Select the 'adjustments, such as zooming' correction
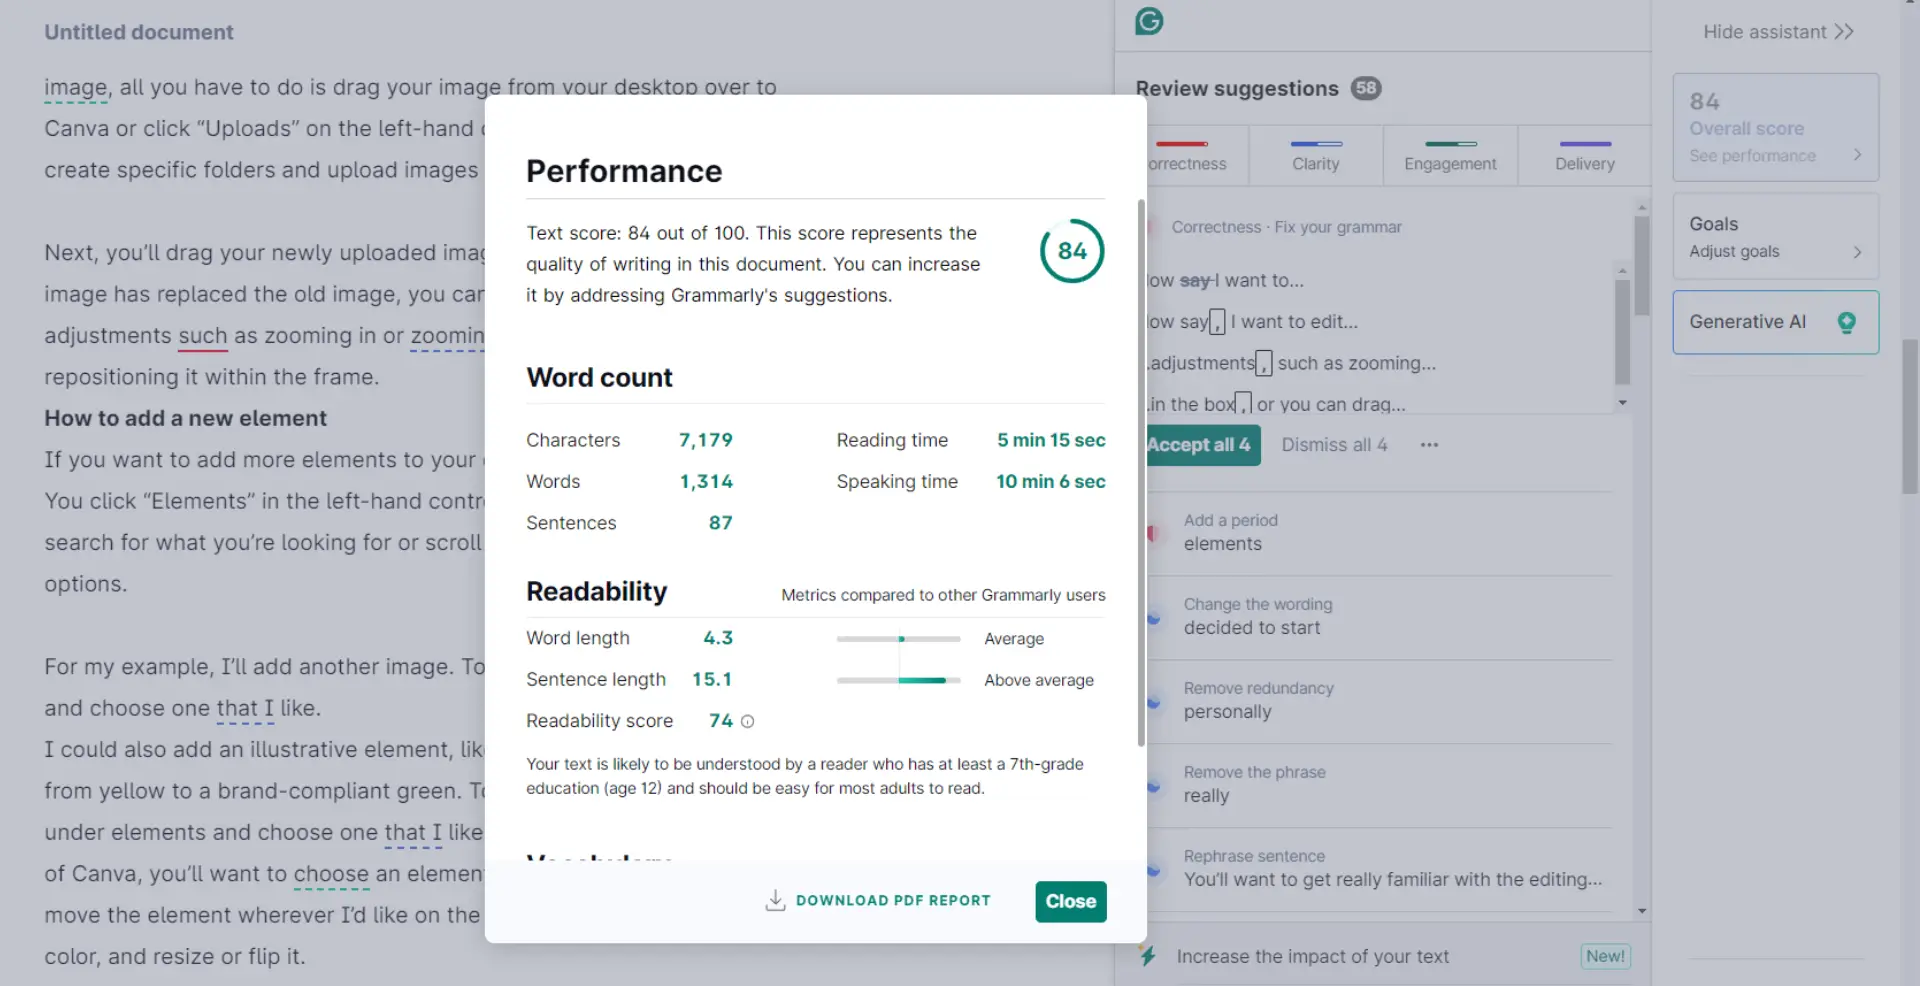The image size is (1920, 986). (1292, 363)
